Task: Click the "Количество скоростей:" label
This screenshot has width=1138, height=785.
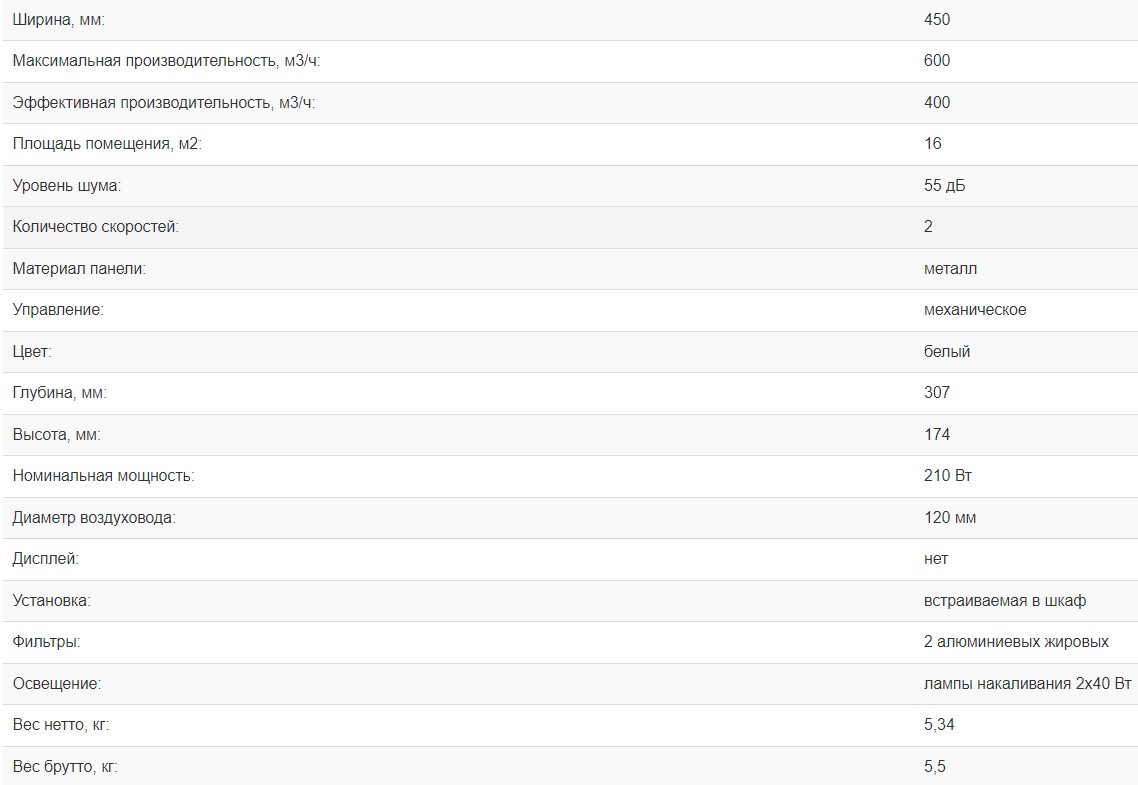Action: point(95,227)
